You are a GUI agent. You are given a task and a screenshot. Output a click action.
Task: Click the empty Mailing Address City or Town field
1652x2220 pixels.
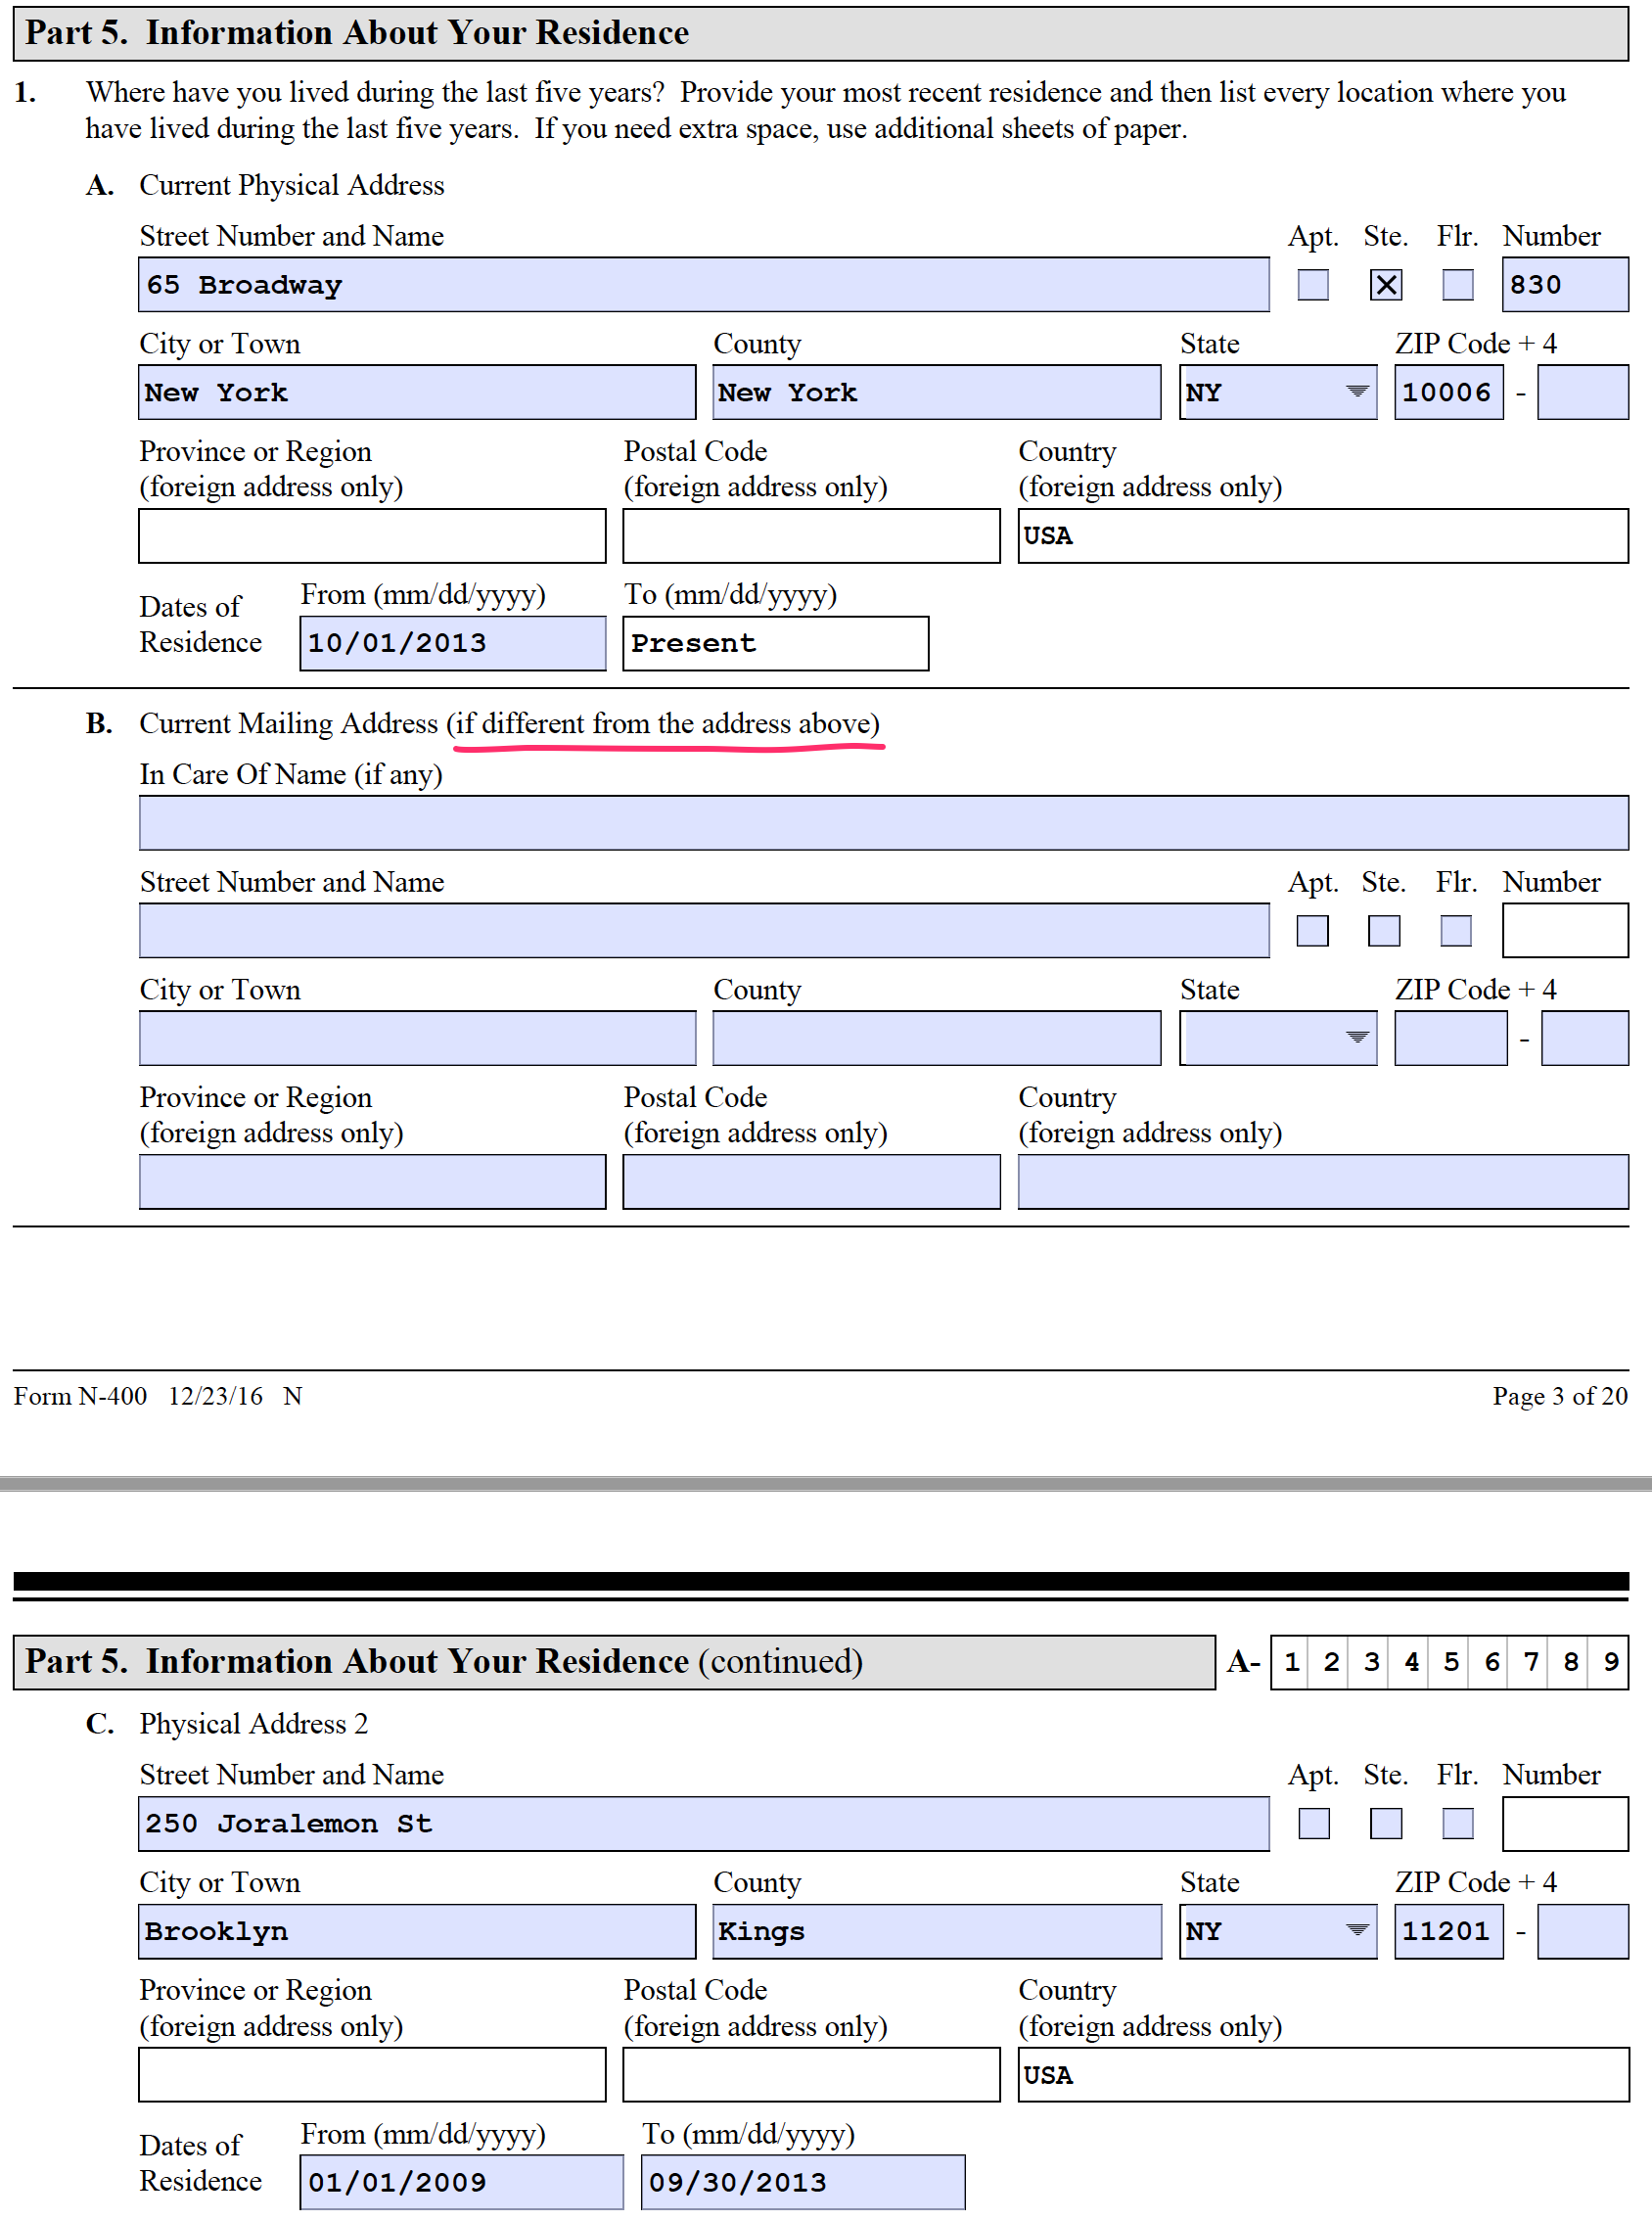pos(417,1038)
